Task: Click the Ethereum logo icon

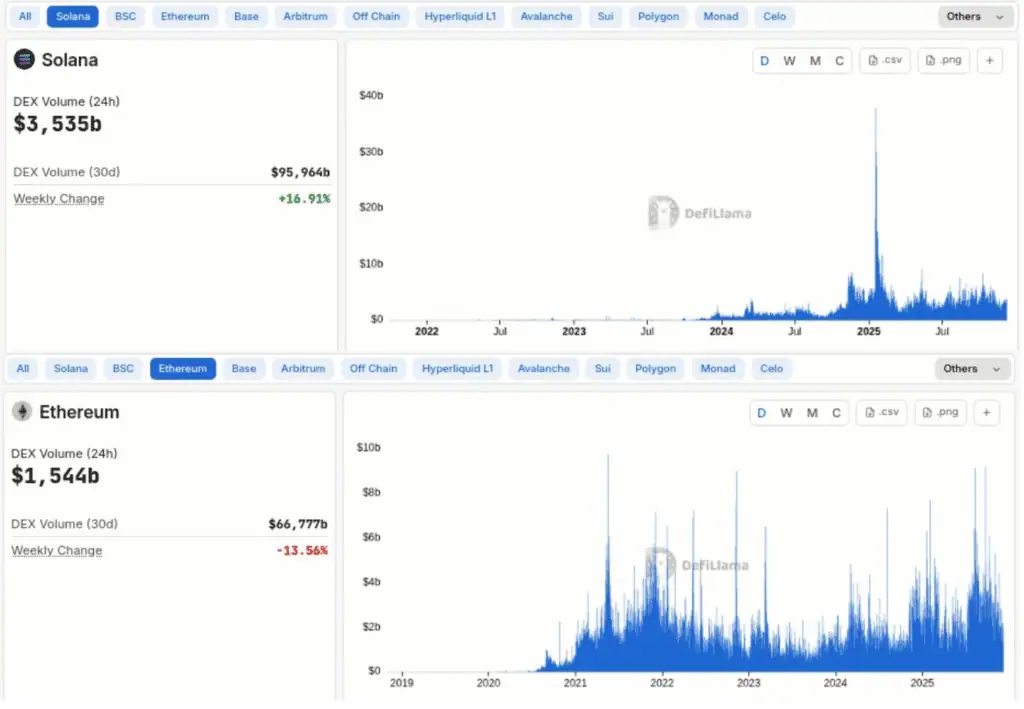Action: tap(22, 412)
